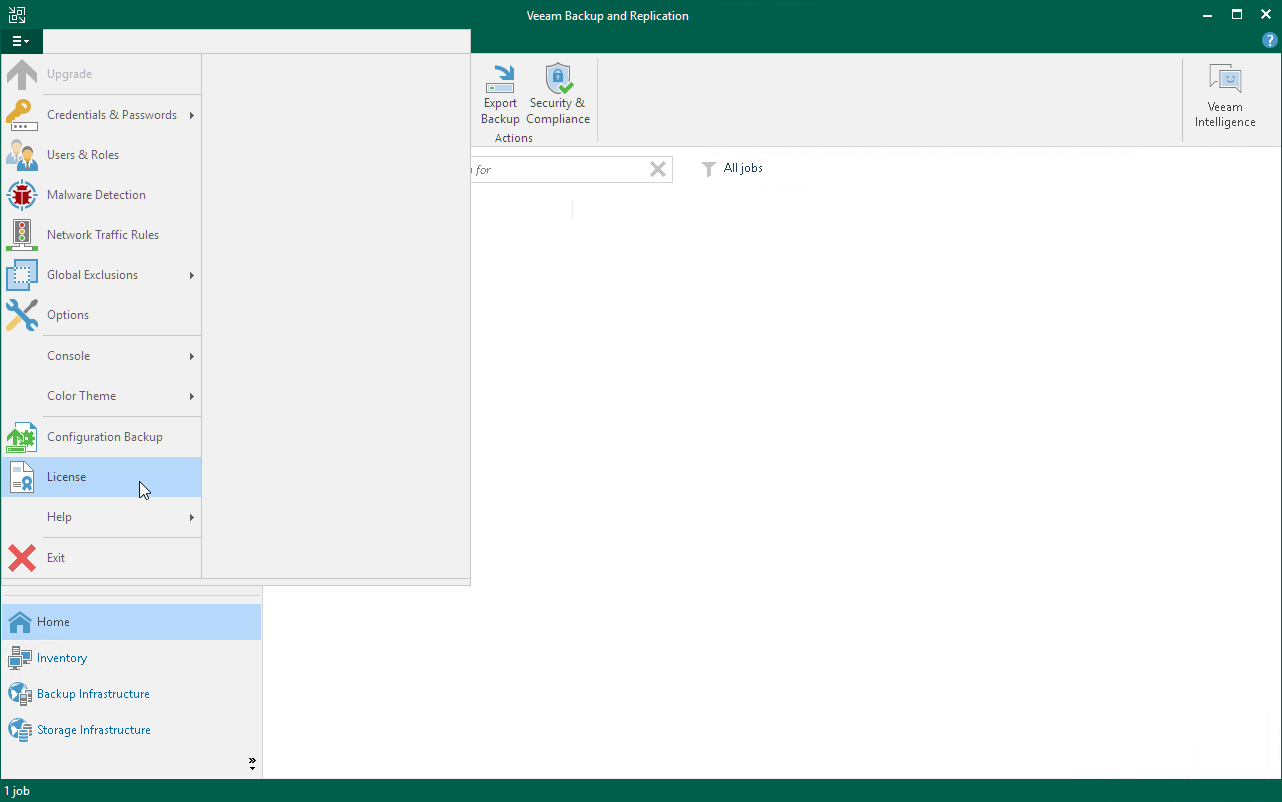The image size is (1282, 802).
Task: Clear the search field with X
Action: coord(658,169)
